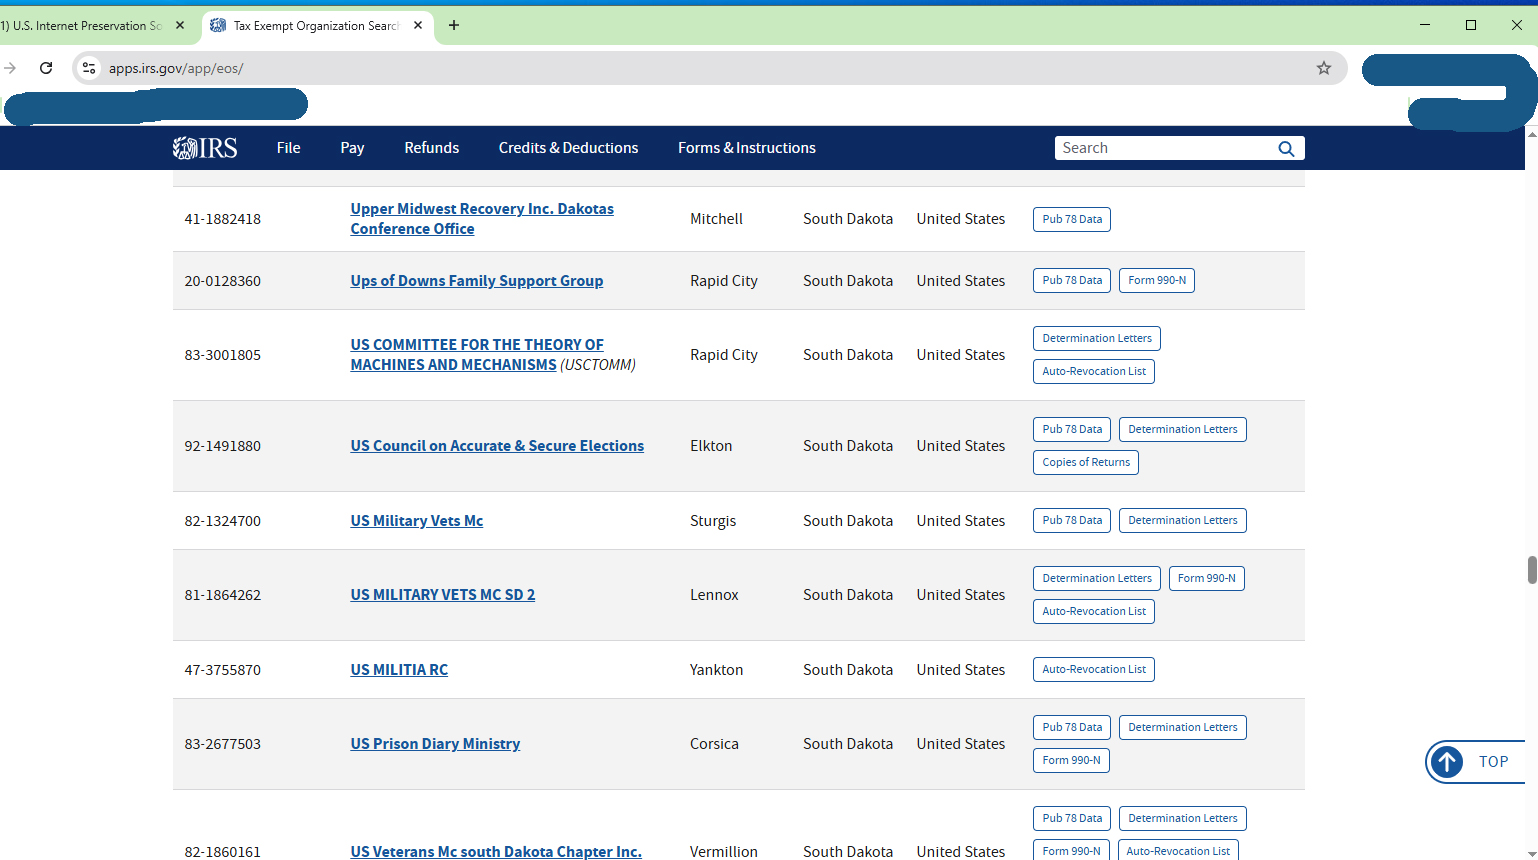Click Determination Letters for US Military Vets Mc
This screenshot has height=860, width=1538.
[x=1183, y=520]
